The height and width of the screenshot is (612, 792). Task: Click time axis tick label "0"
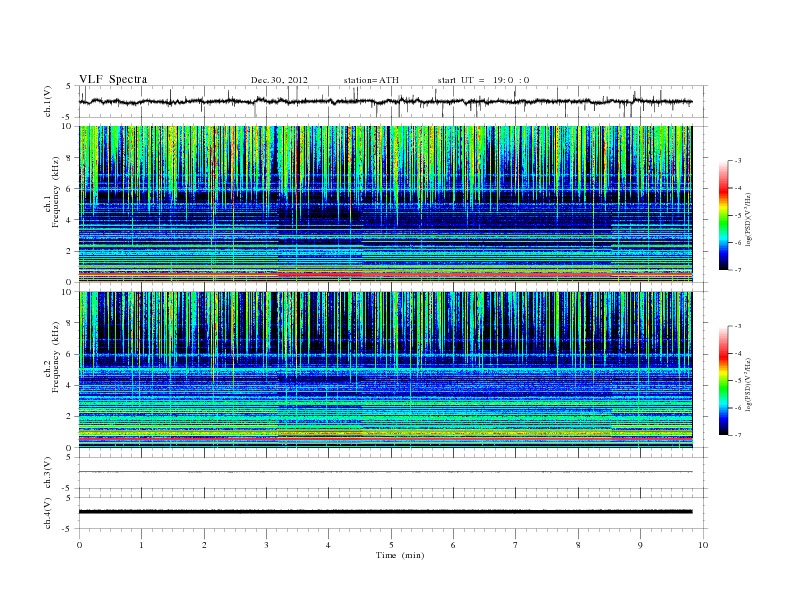click(x=79, y=545)
